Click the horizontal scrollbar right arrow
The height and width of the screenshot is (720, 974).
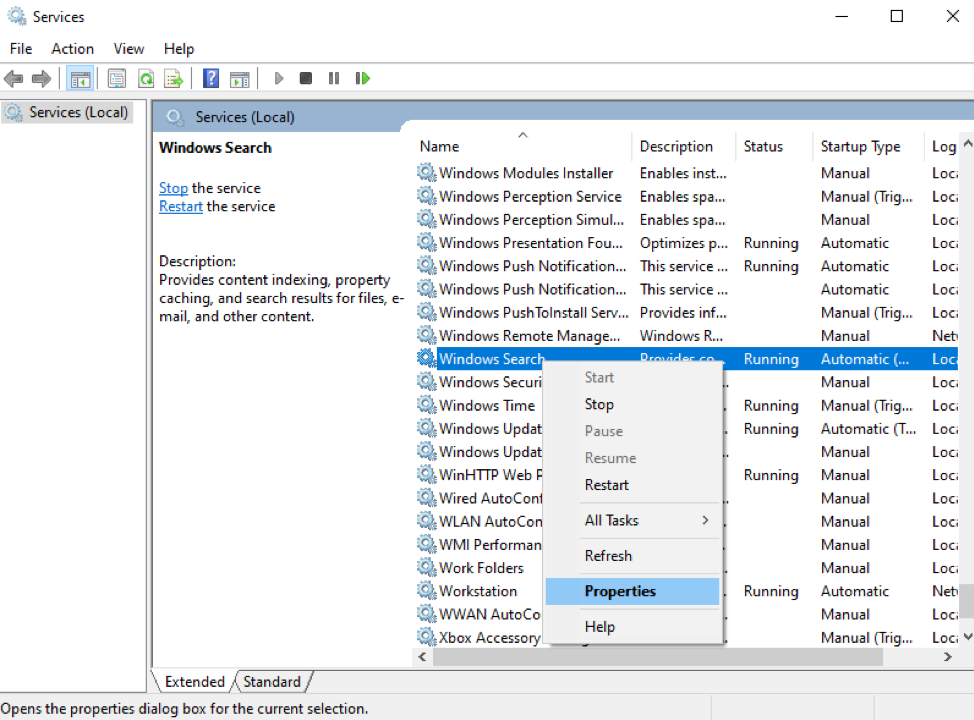pyautogui.click(x=947, y=657)
